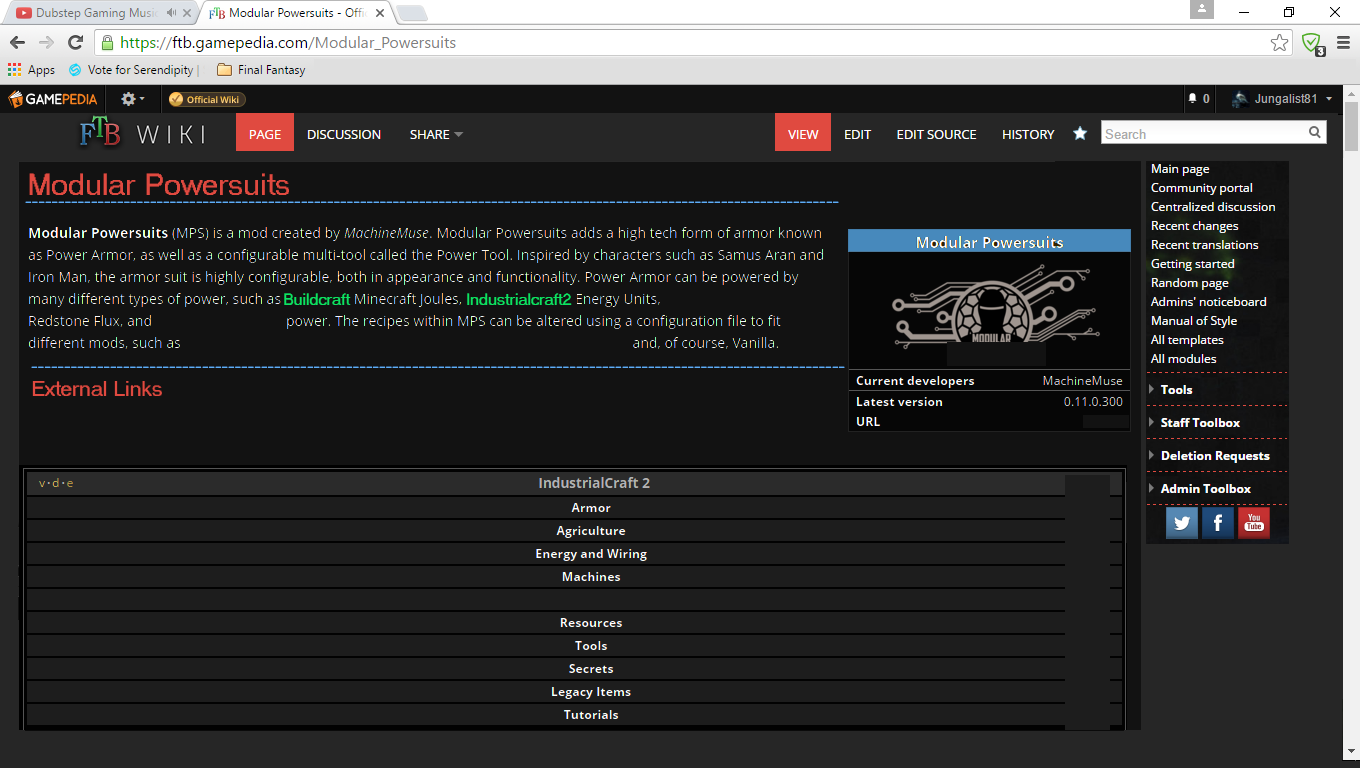The height and width of the screenshot is (768, 1360).
Task: Select the PAGE tab
Action: (x=265, y=134)
